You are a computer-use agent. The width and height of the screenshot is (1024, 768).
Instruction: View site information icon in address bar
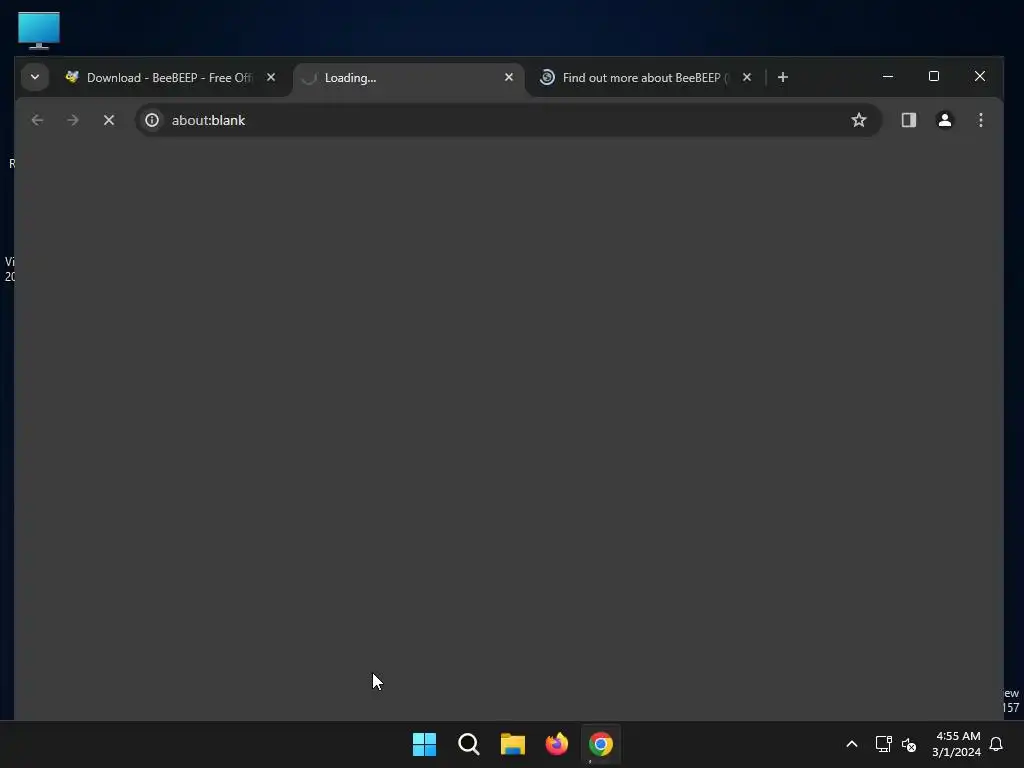(152, 120)
